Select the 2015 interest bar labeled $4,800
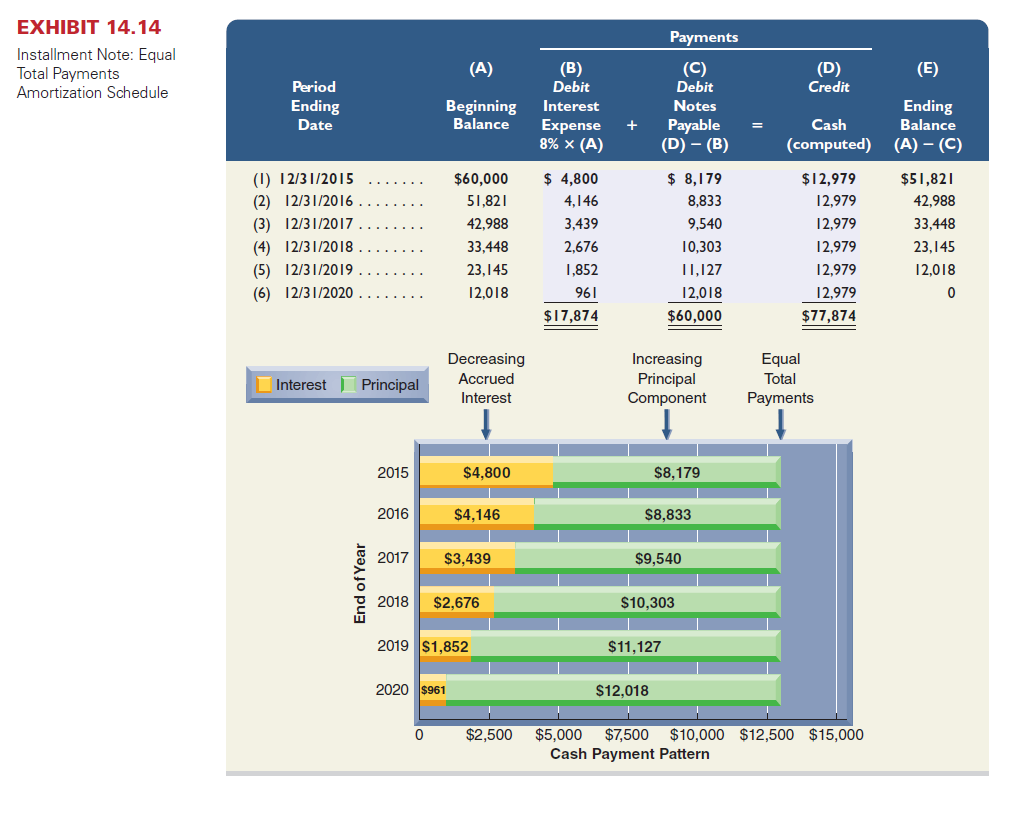 point(486,473)
